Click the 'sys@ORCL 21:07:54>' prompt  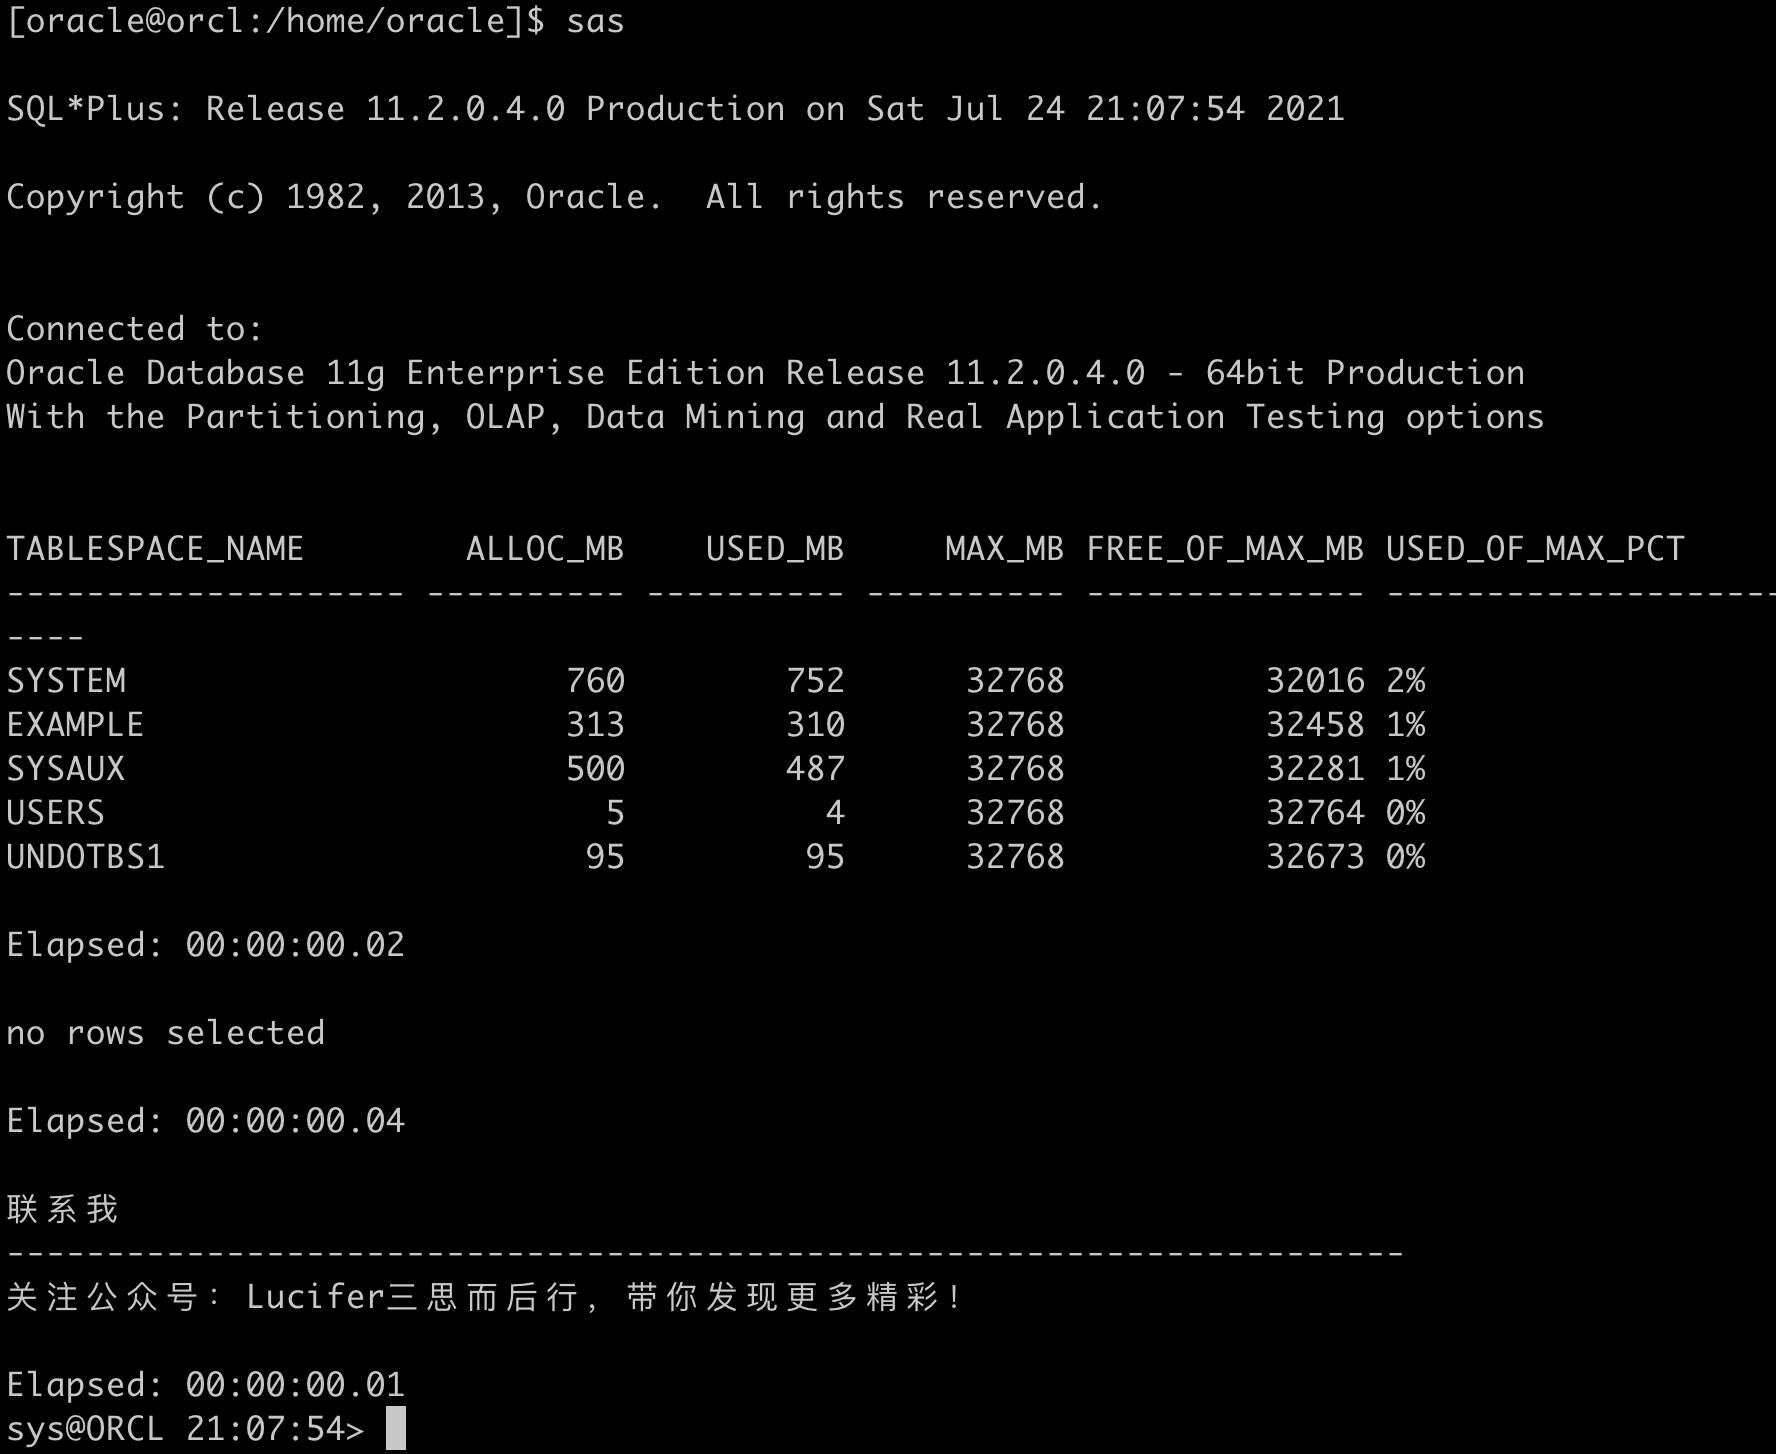tap(185, 1429)
